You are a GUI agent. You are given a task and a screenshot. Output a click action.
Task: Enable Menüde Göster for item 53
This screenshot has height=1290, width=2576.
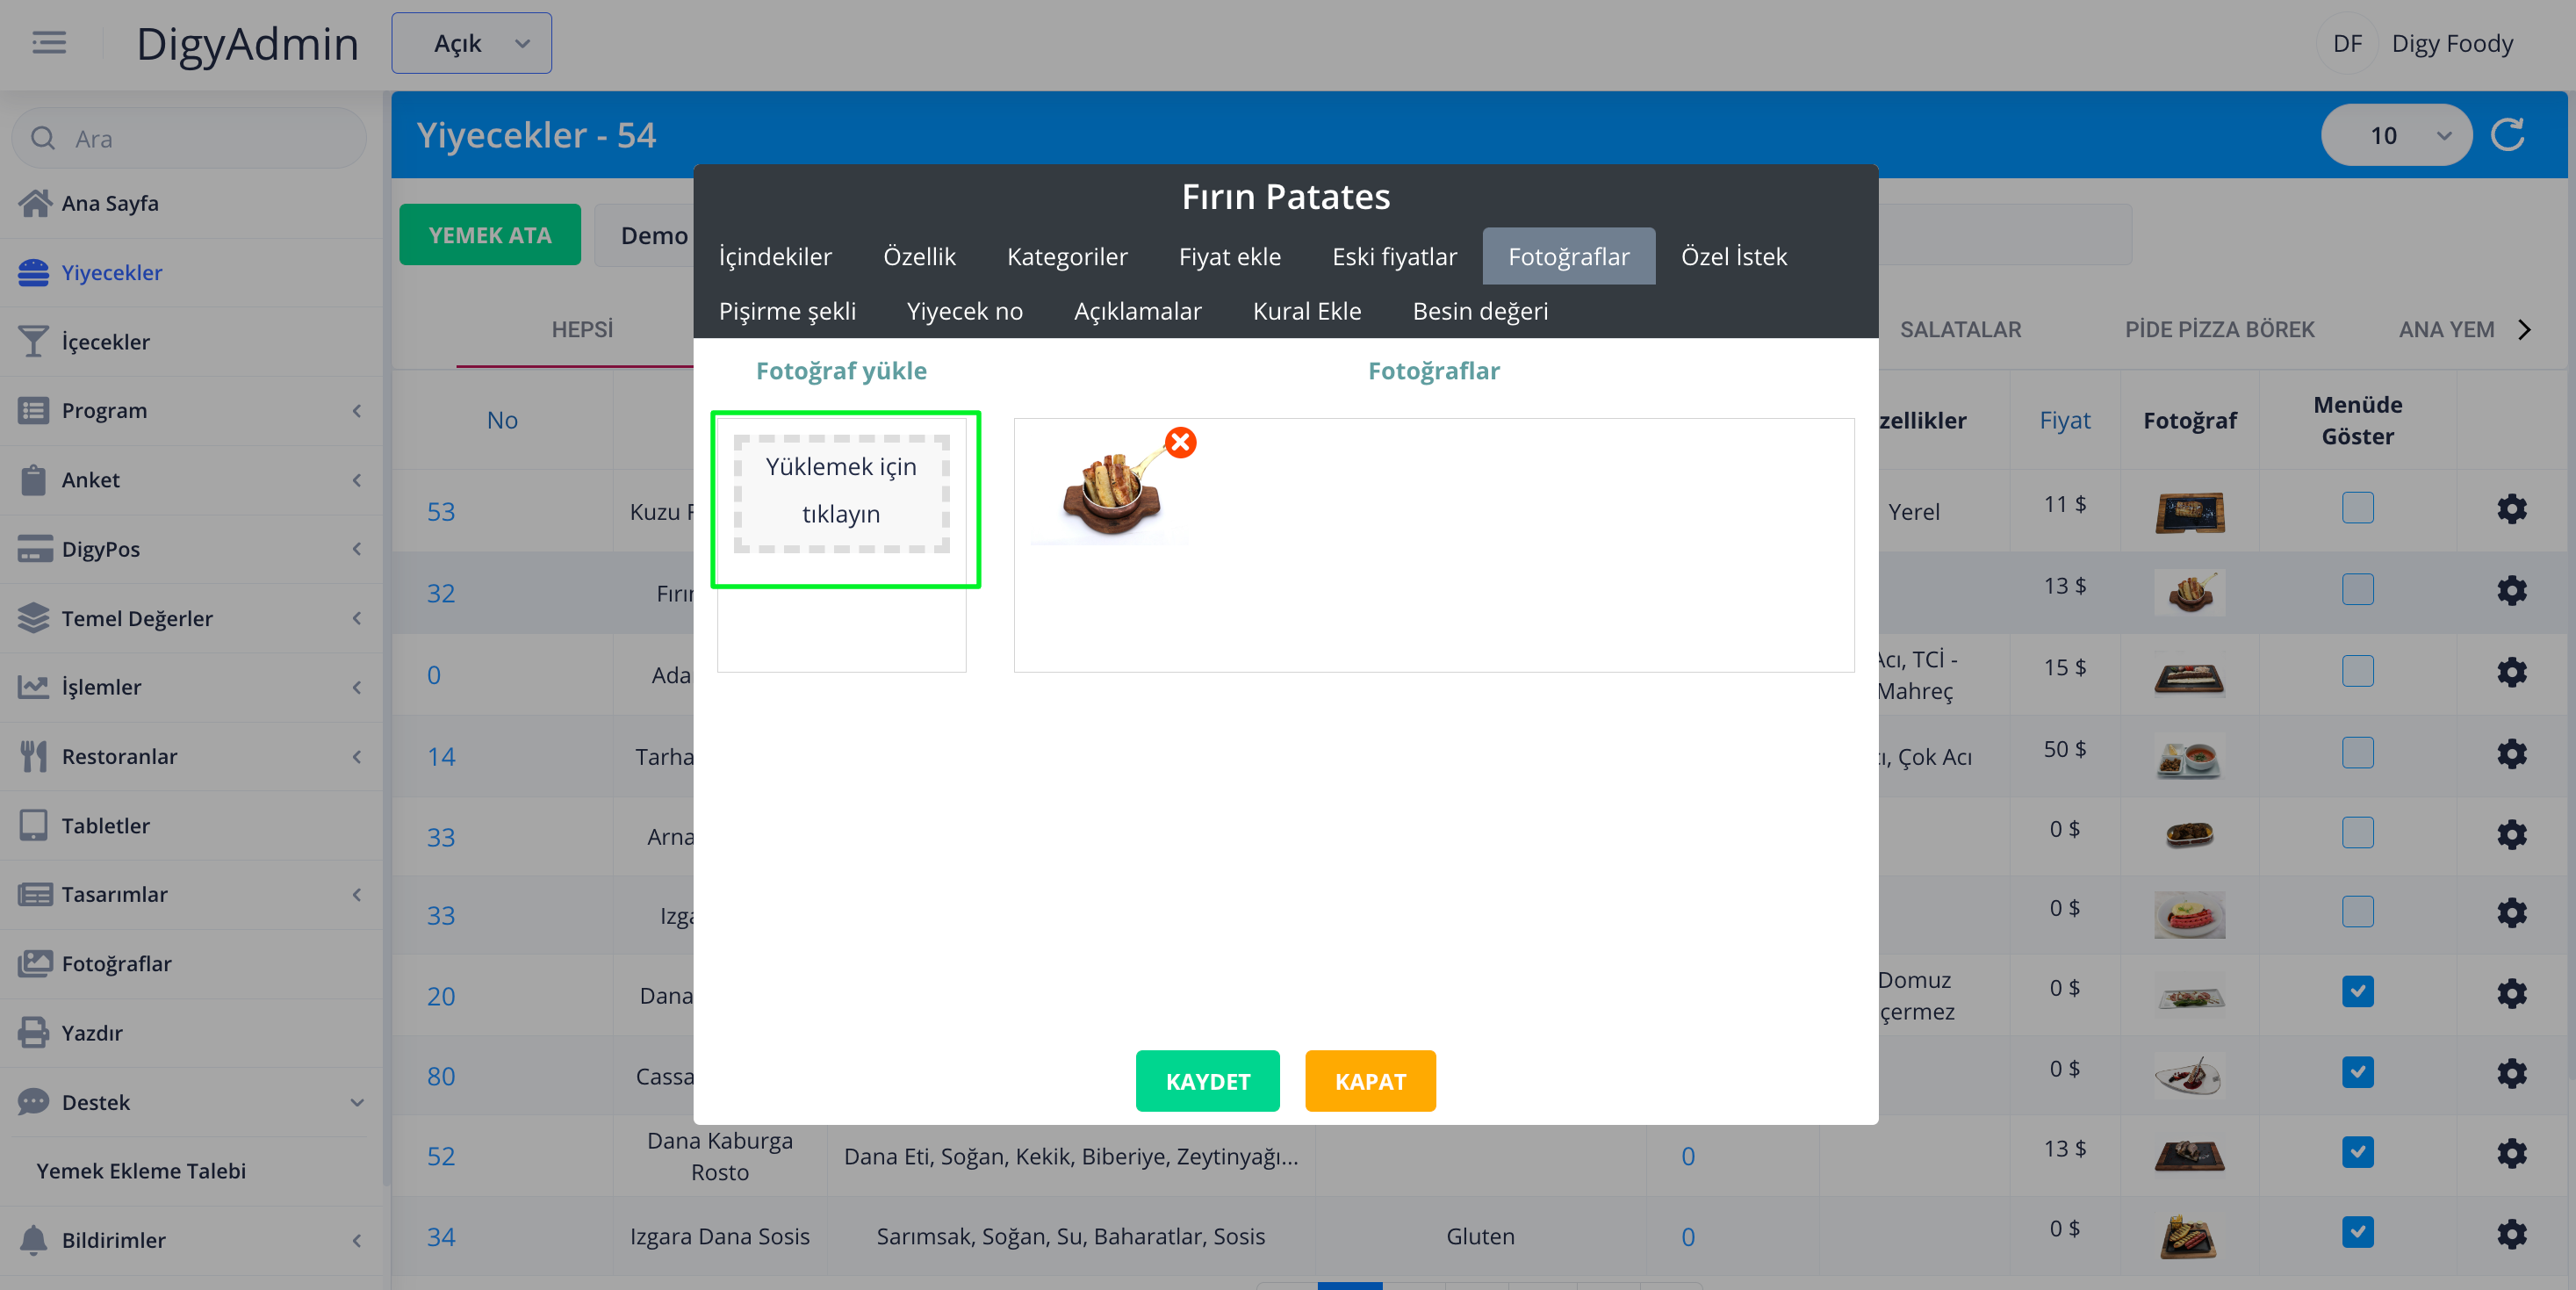point(2357,508)
